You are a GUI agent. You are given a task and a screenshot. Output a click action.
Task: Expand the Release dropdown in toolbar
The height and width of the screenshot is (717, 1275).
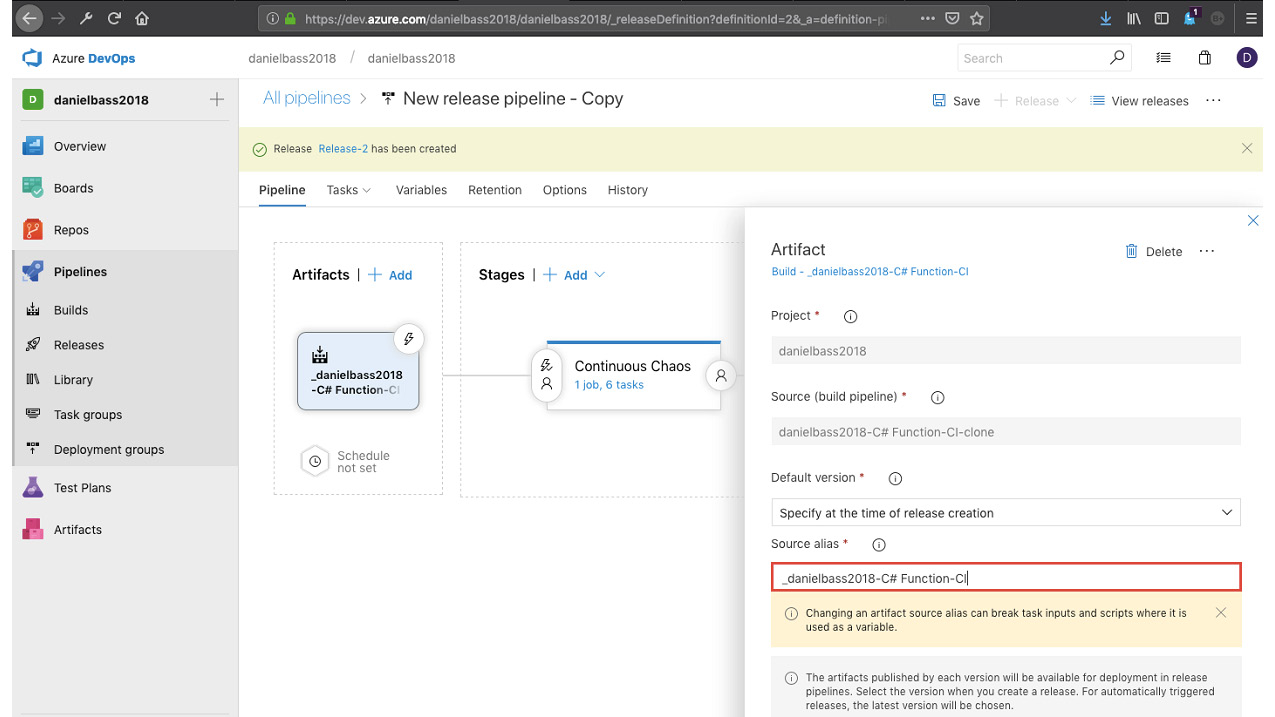1072,101
